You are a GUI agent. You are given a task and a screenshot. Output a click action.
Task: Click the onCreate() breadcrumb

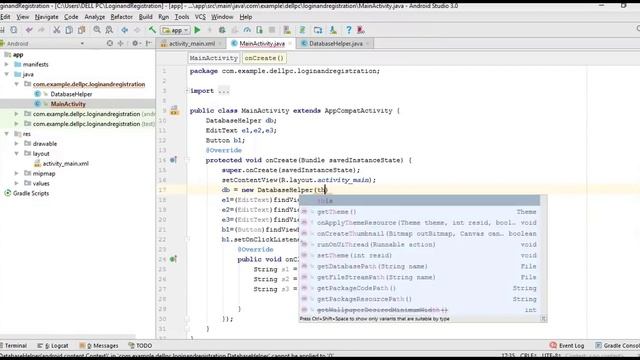click(x=264, y=58)
